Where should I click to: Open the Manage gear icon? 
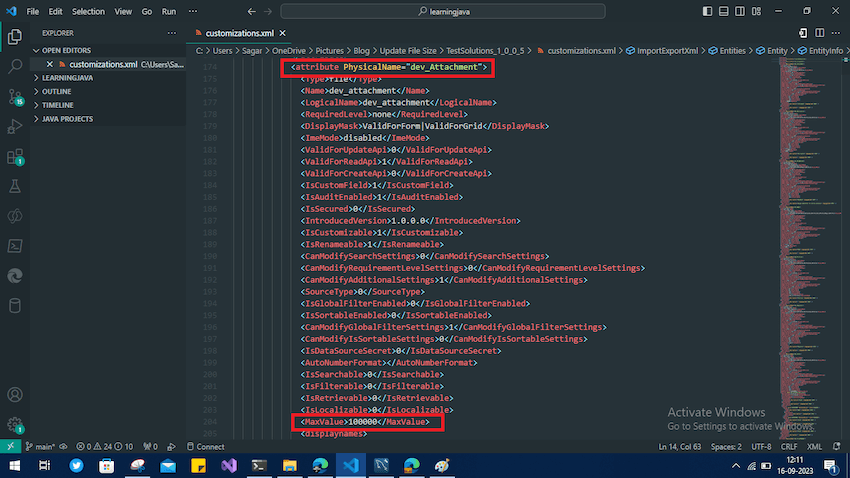pos(15,424)
